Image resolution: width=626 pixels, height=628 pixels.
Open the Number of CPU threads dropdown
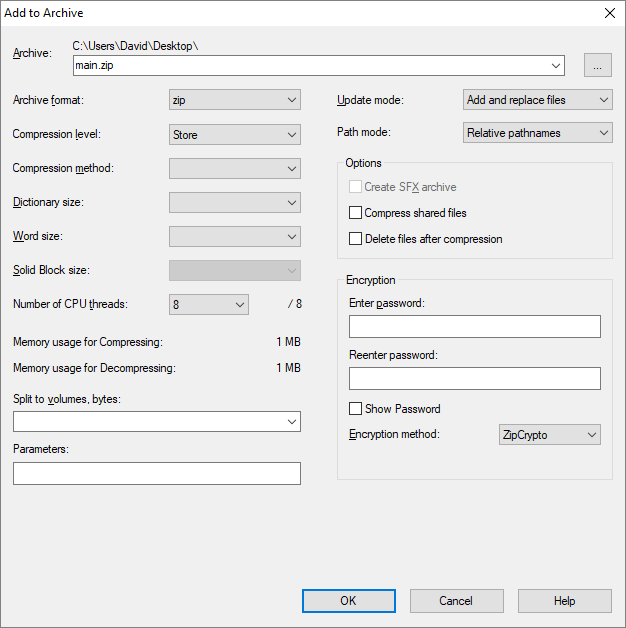click(209, 304)
